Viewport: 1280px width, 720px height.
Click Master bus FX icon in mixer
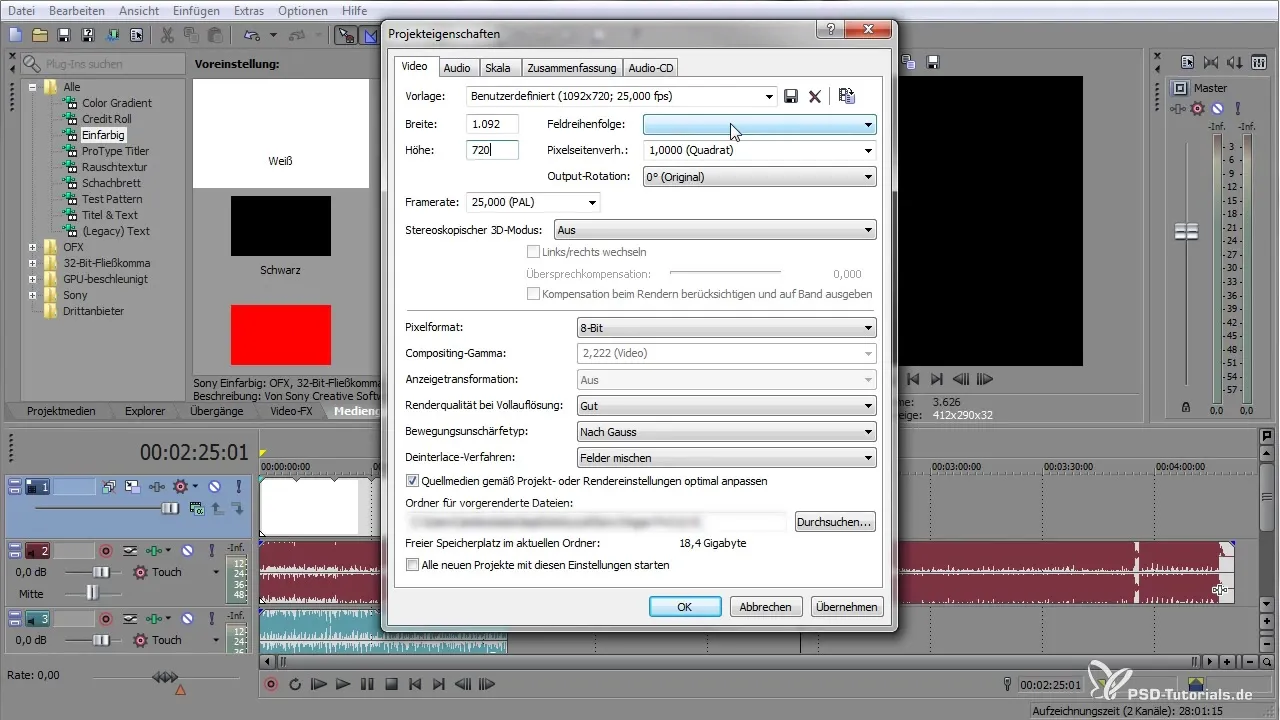(x=1180, y=108)
